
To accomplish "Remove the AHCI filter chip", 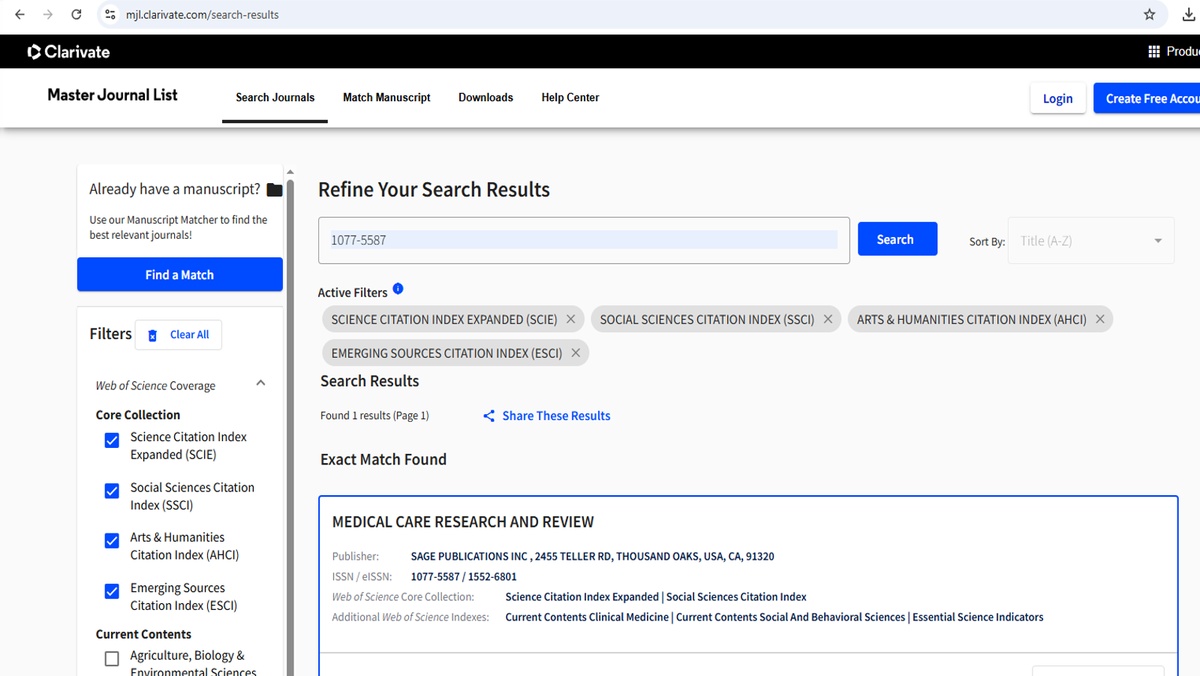I will 1100,319.
